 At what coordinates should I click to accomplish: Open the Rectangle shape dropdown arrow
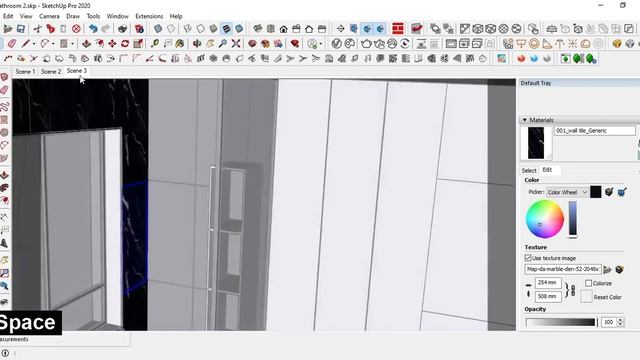pos(72,44)
